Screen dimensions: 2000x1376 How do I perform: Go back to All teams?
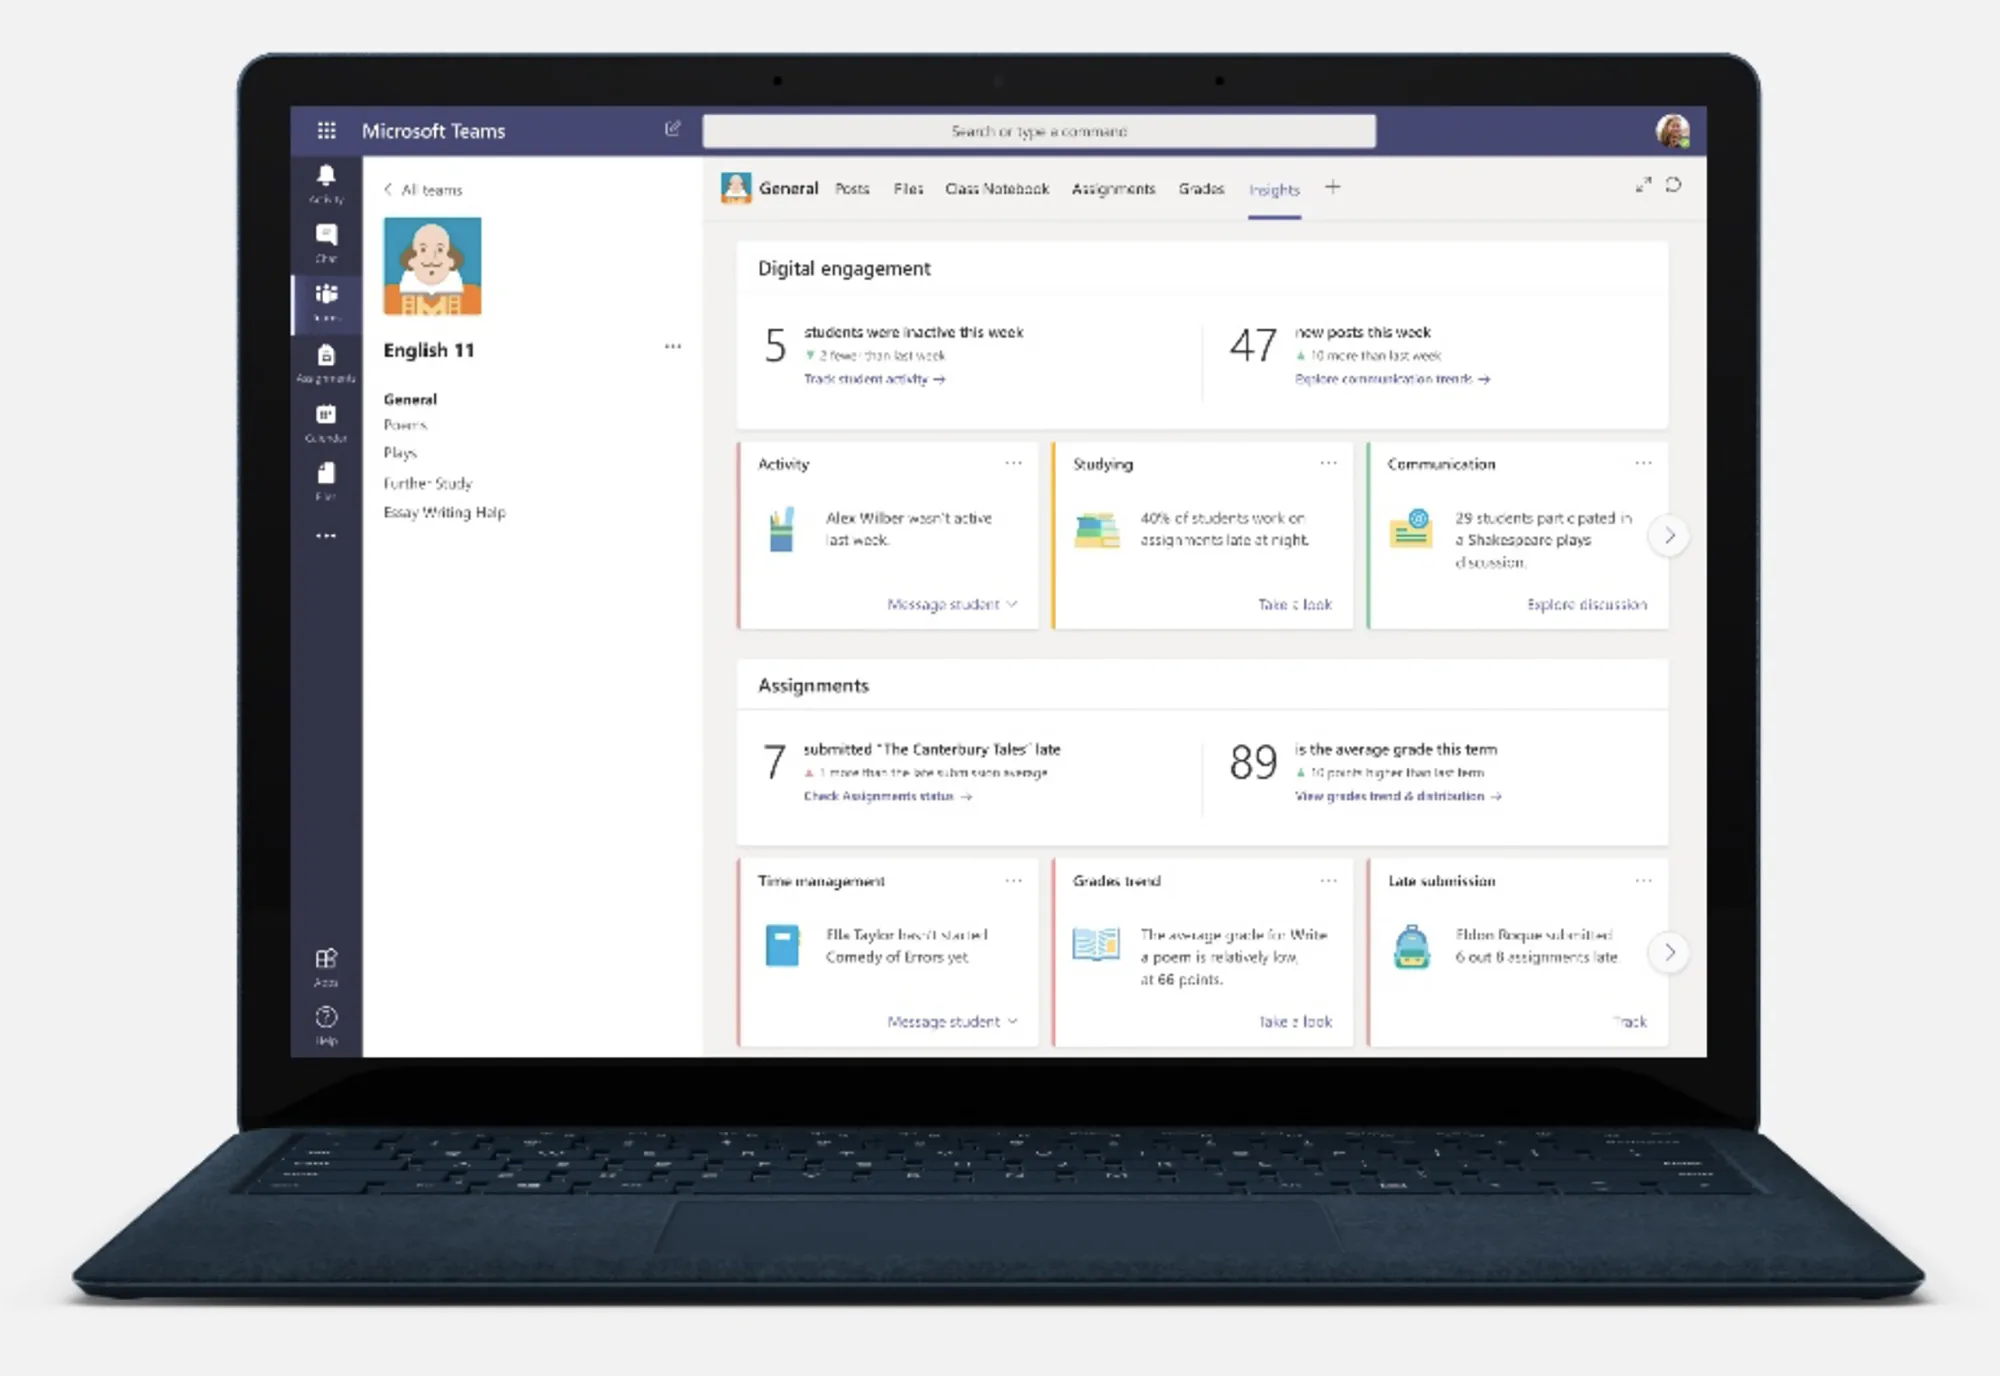tap(423, 190)
